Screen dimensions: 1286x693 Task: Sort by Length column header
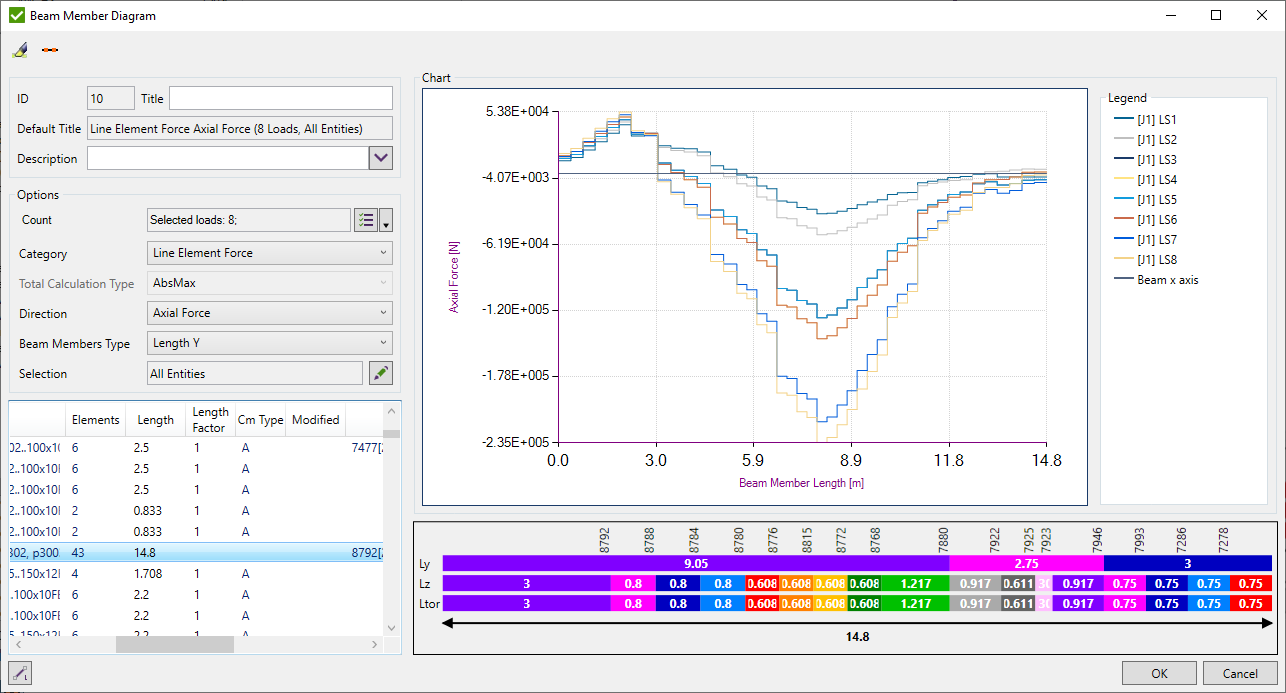[156, 420]
